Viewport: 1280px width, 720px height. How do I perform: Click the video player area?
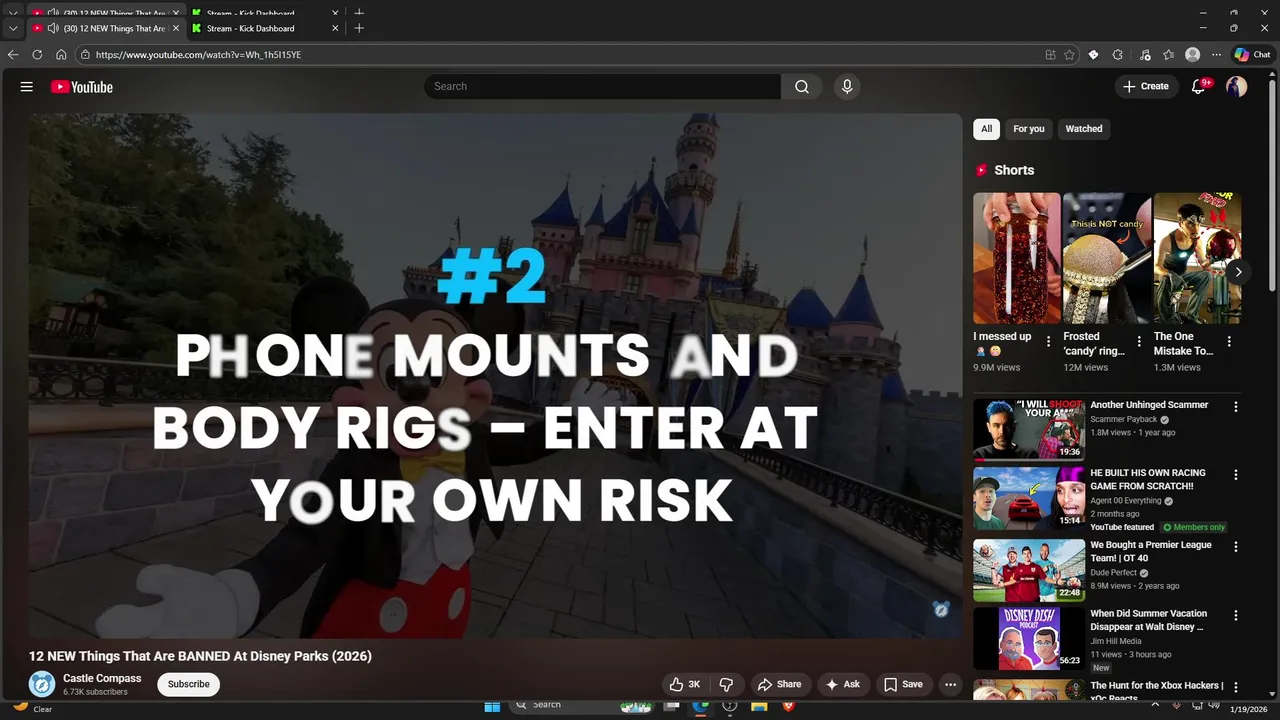tap(495, 375)
